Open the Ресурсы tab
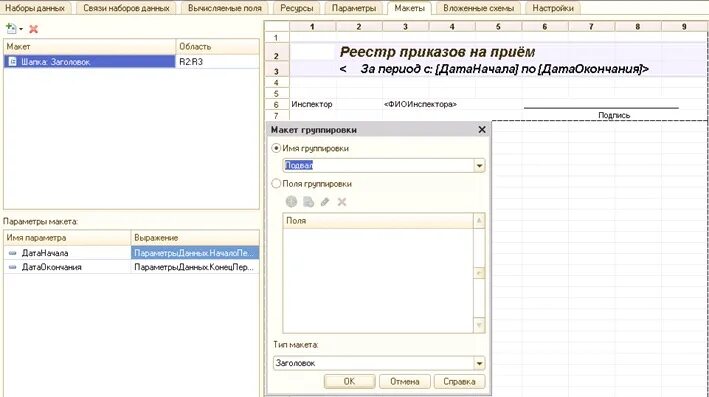 [297, 8]
